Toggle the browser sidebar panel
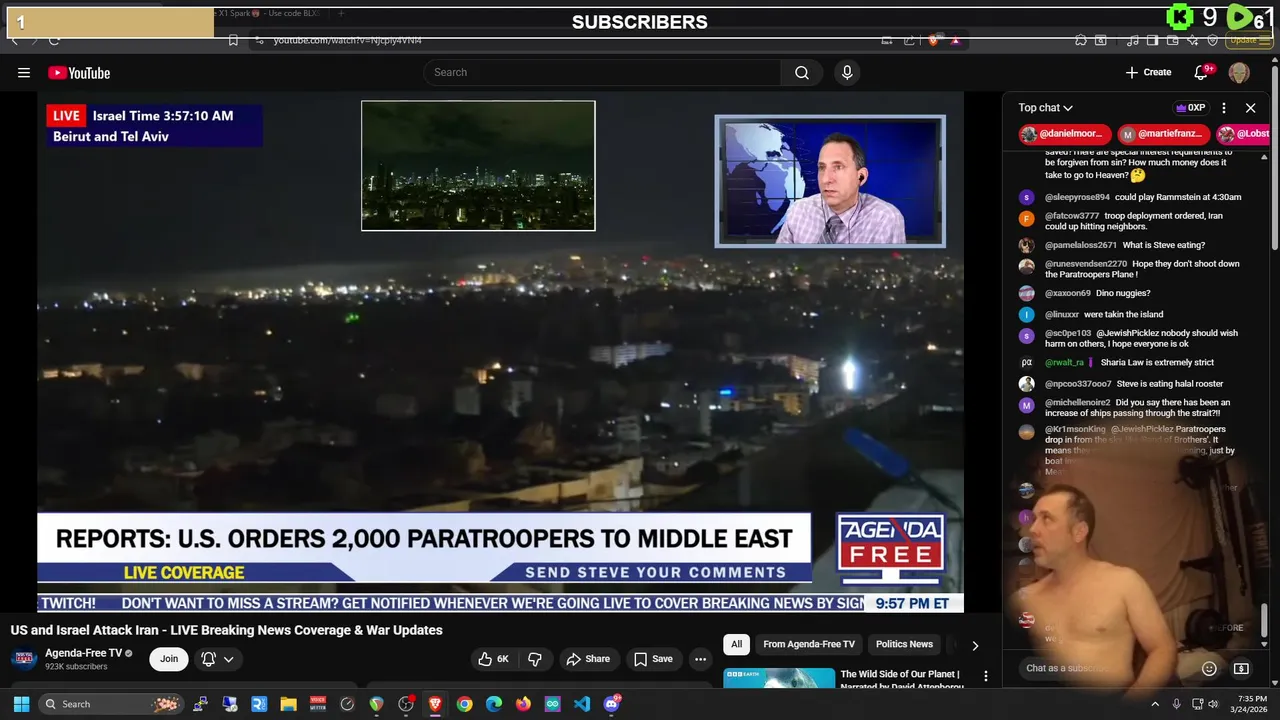This screenshot has height=720, width=1280. [x=1152, y=40]
